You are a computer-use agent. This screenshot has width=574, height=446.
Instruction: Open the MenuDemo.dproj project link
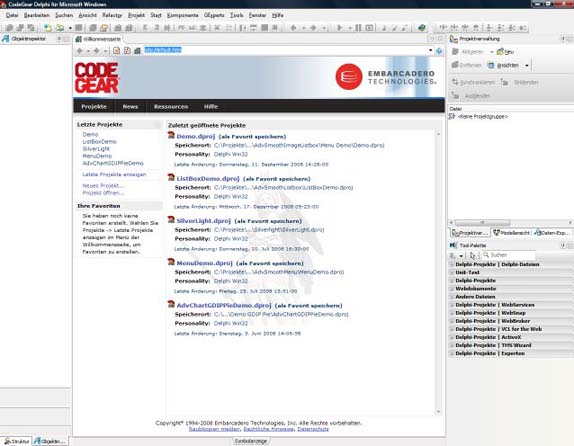[x=204, y=263]
